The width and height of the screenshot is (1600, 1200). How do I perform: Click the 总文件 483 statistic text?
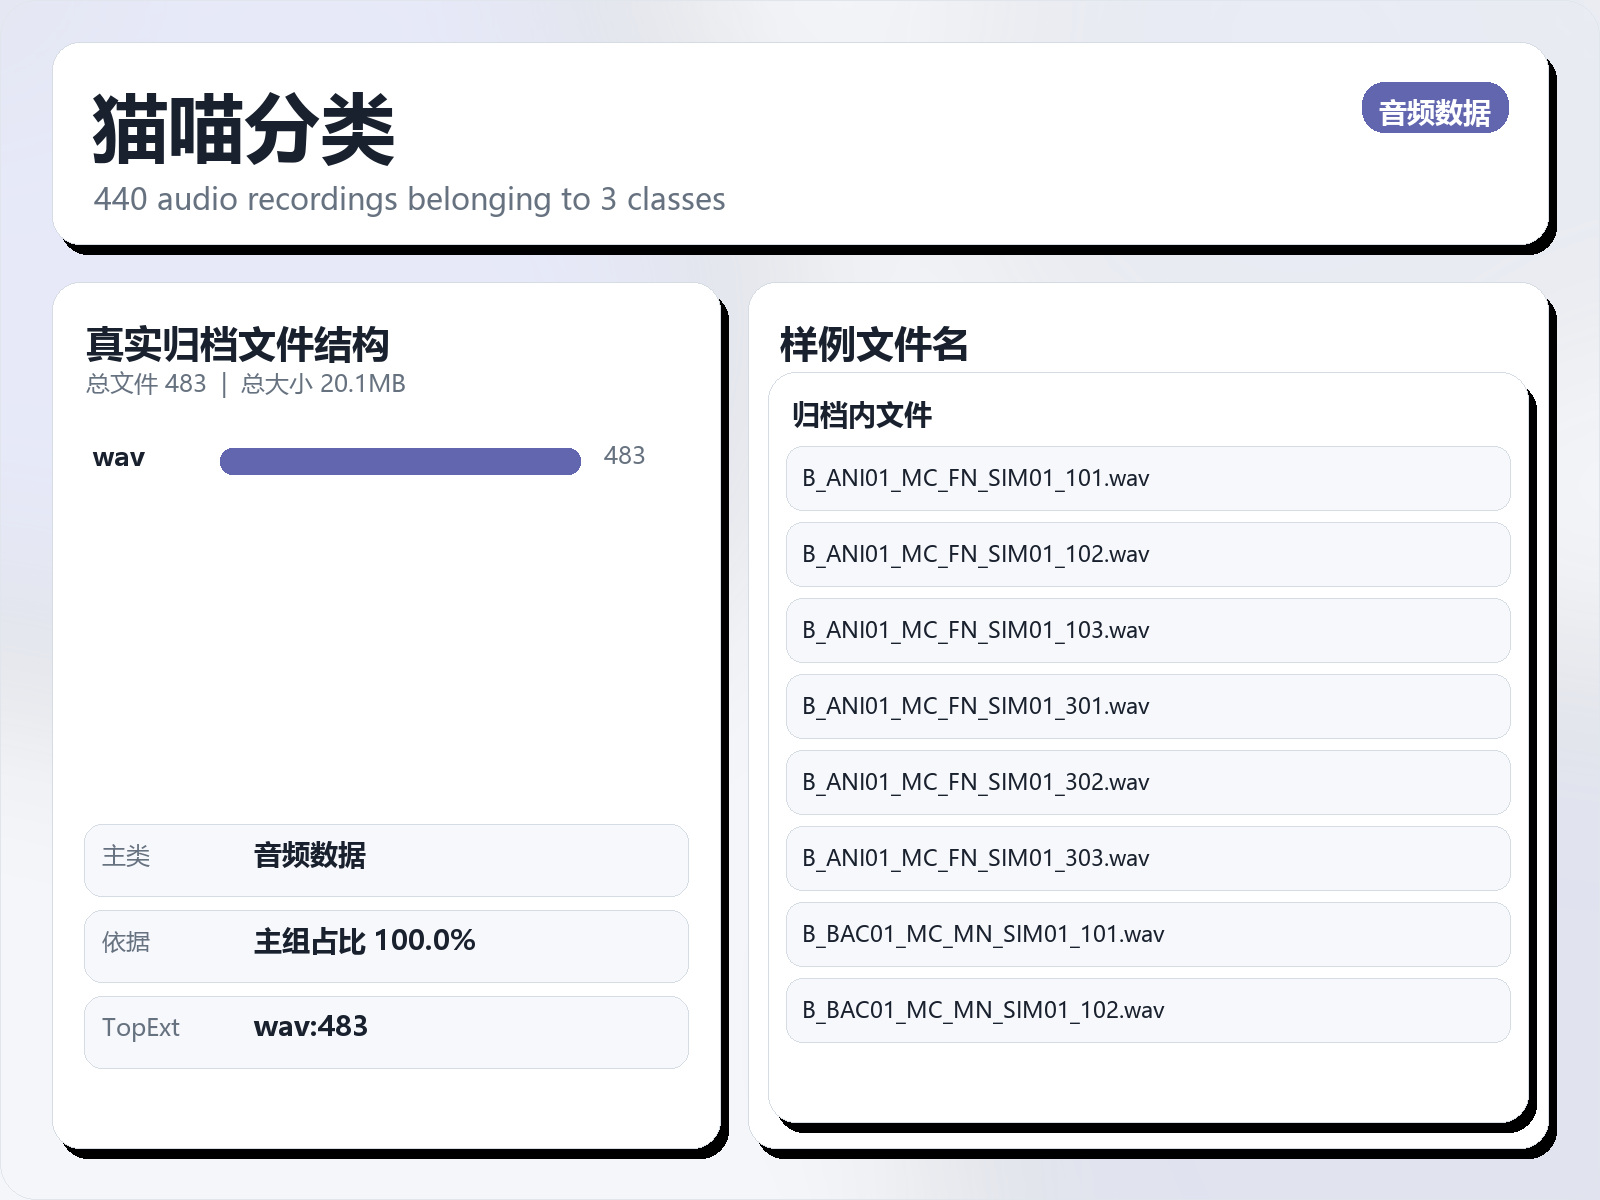146,383
